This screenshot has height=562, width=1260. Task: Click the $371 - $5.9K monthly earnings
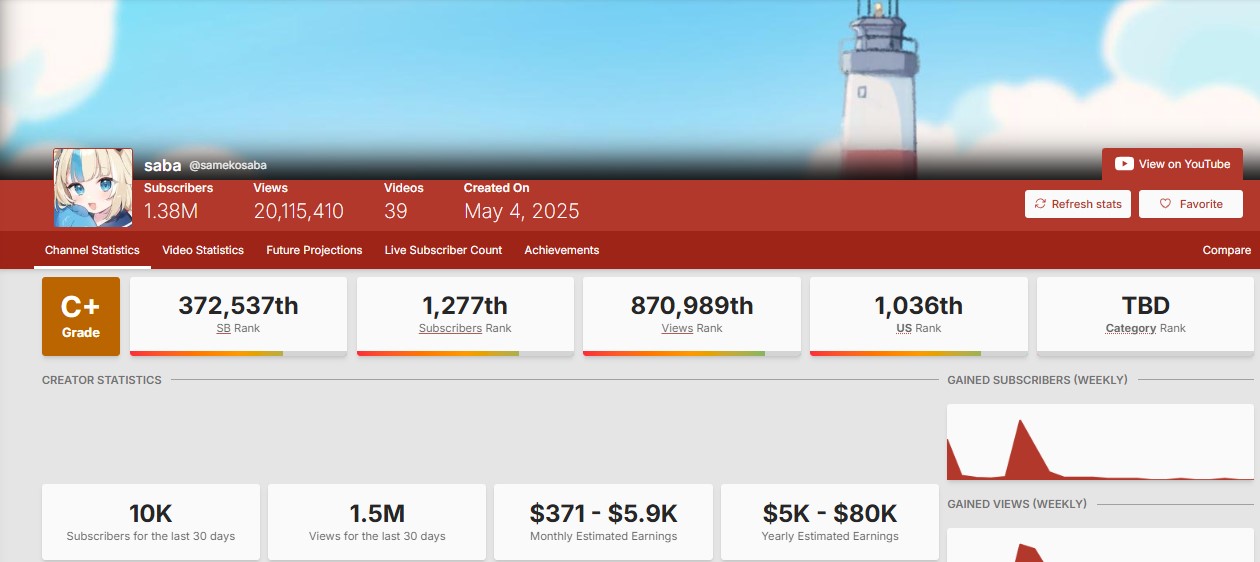pos(604,514)
